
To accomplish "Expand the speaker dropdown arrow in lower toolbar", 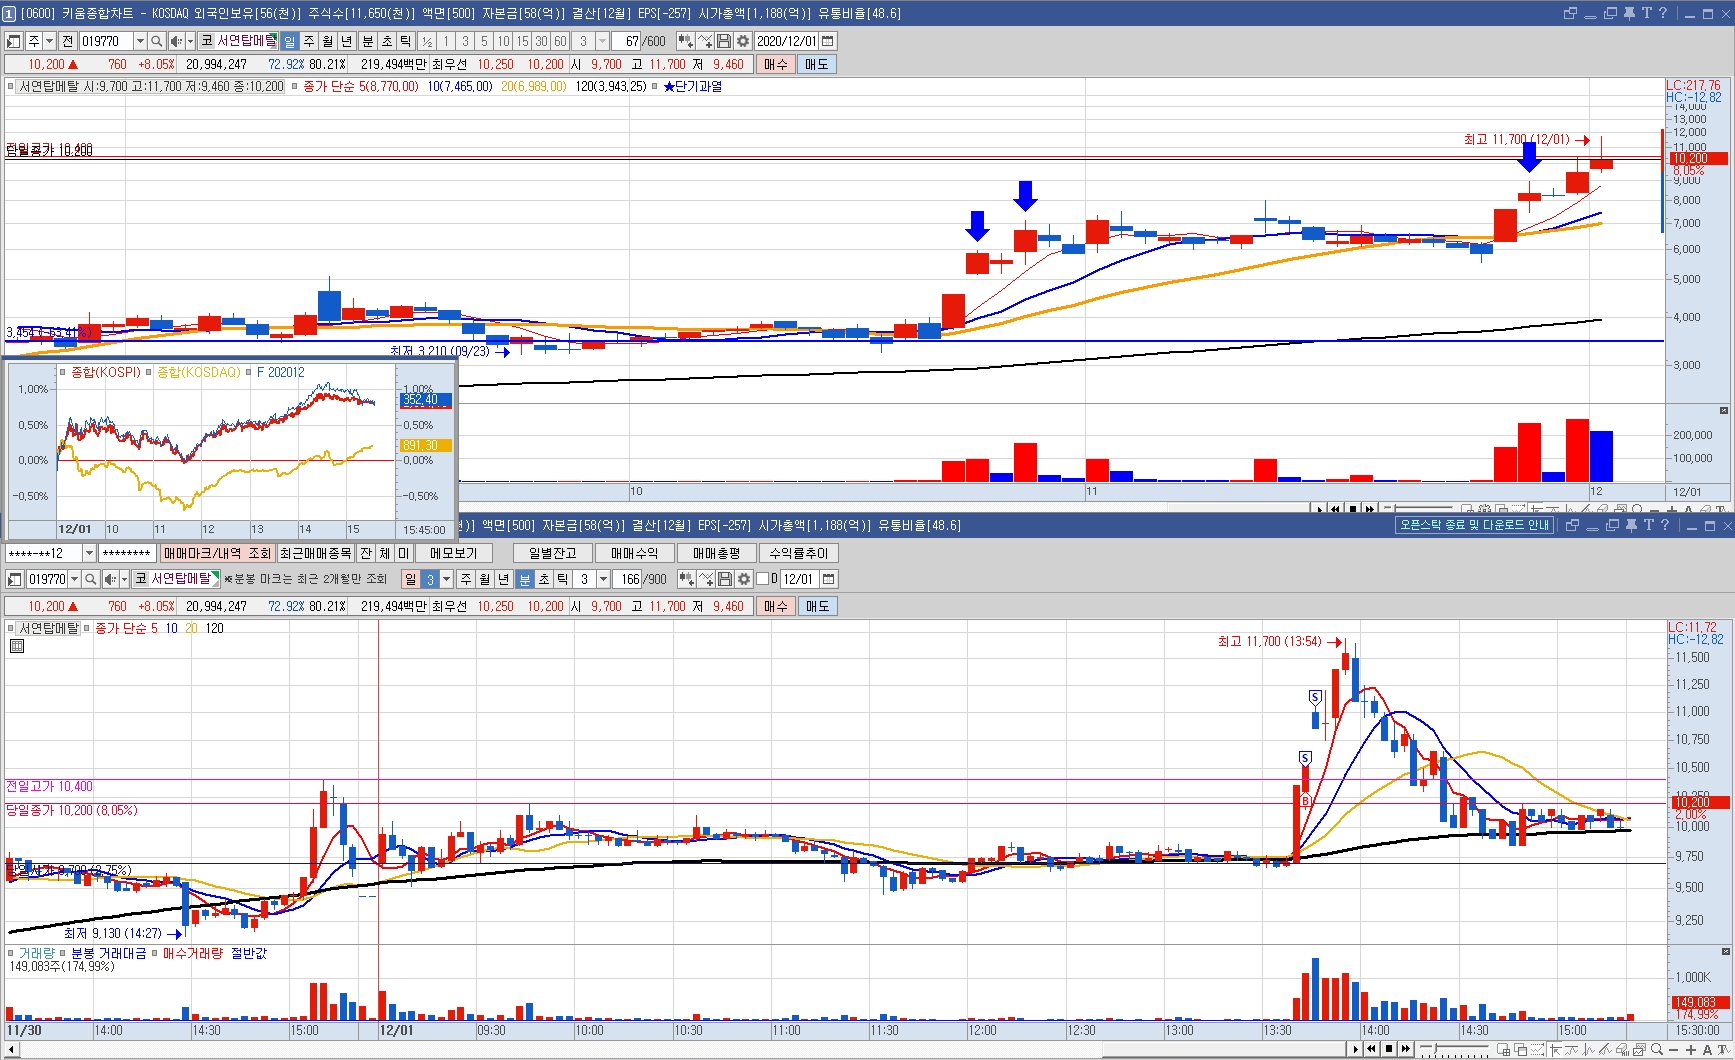I will tap(125, 579).
